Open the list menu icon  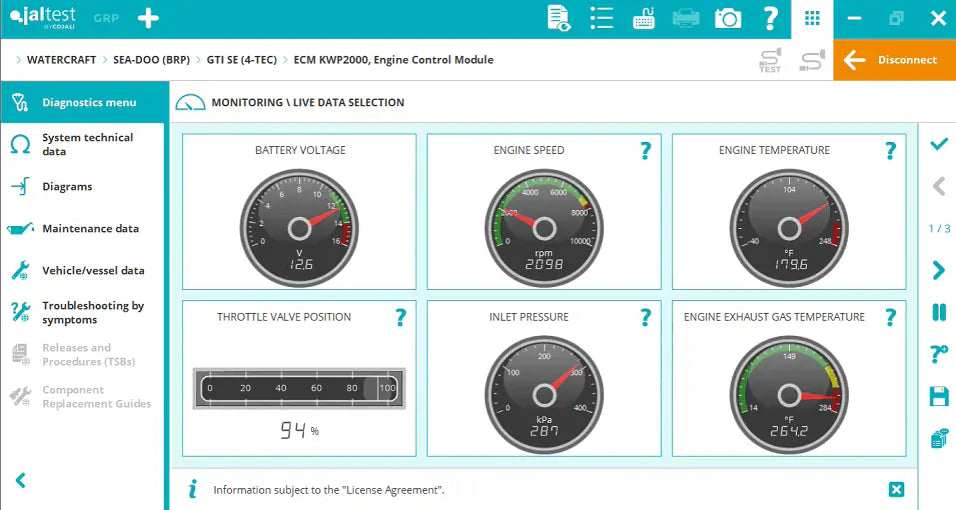pyautogui.click(x=601, y=18)
